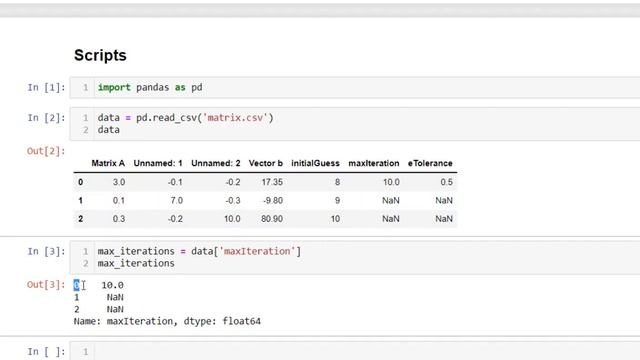Click the 'maxIteration' column header
The height and width of the screenshot is (360, 640).
point(374,163)
